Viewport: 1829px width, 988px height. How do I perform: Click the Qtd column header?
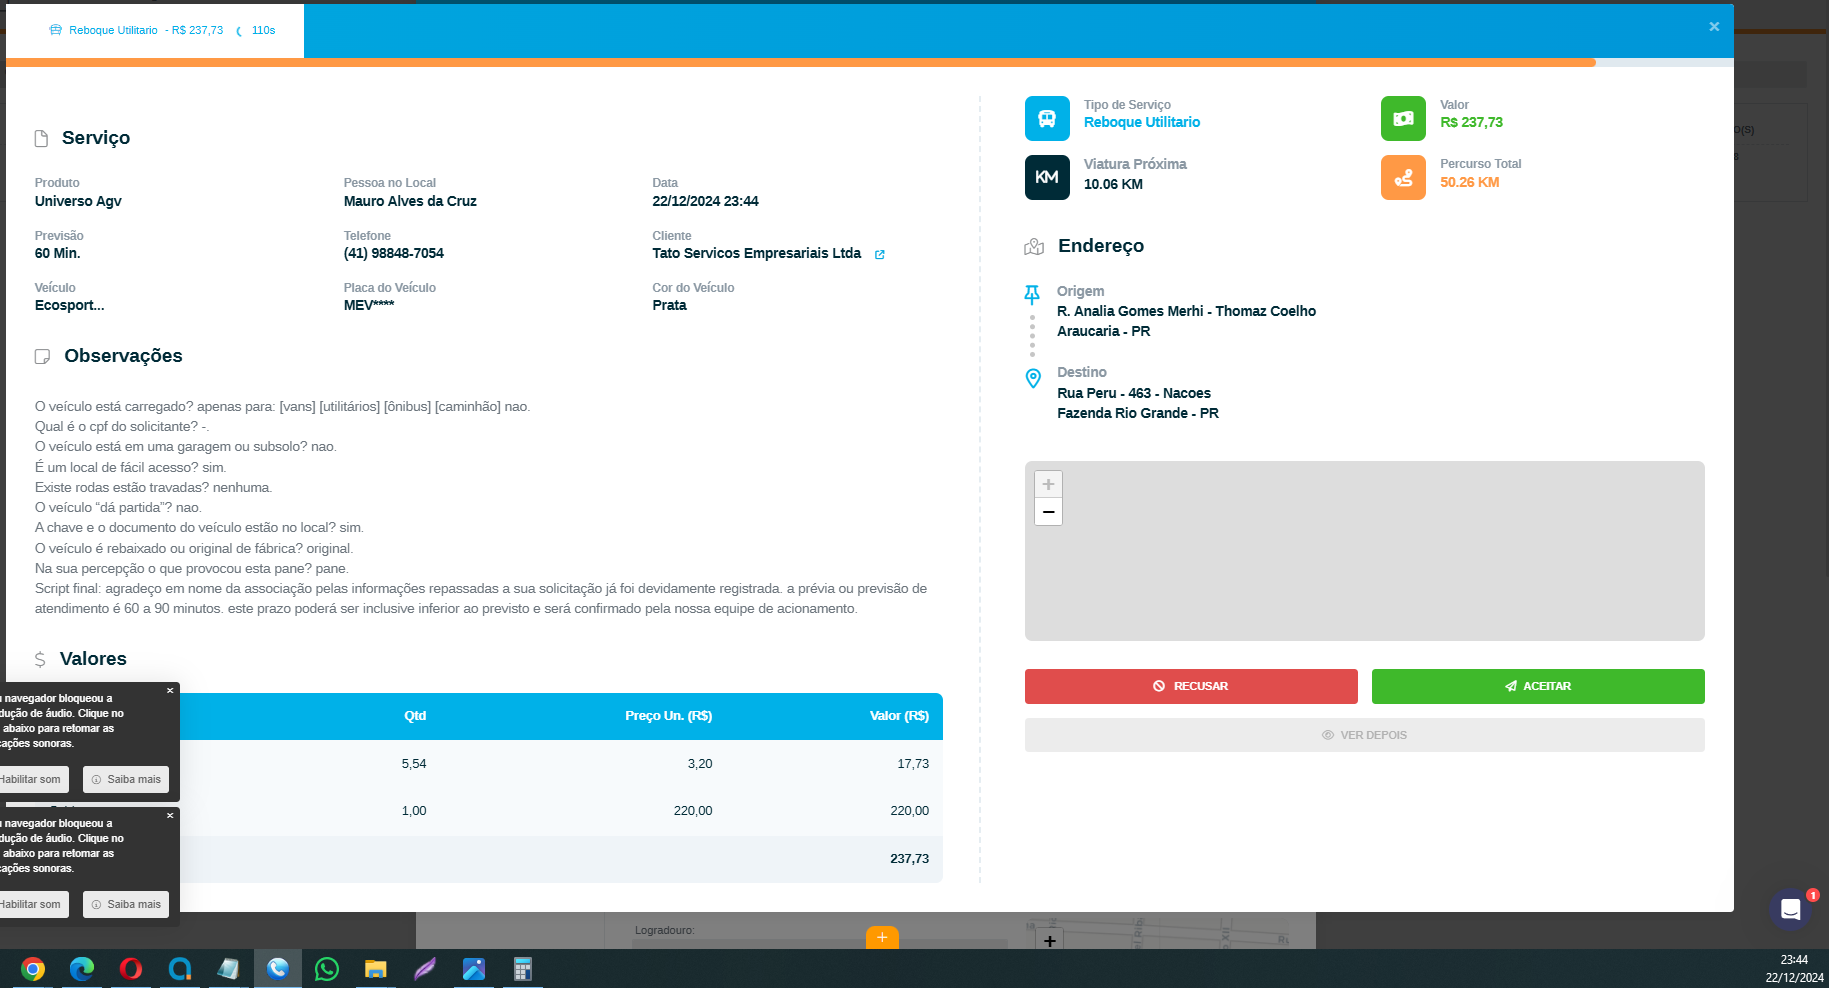415,716
